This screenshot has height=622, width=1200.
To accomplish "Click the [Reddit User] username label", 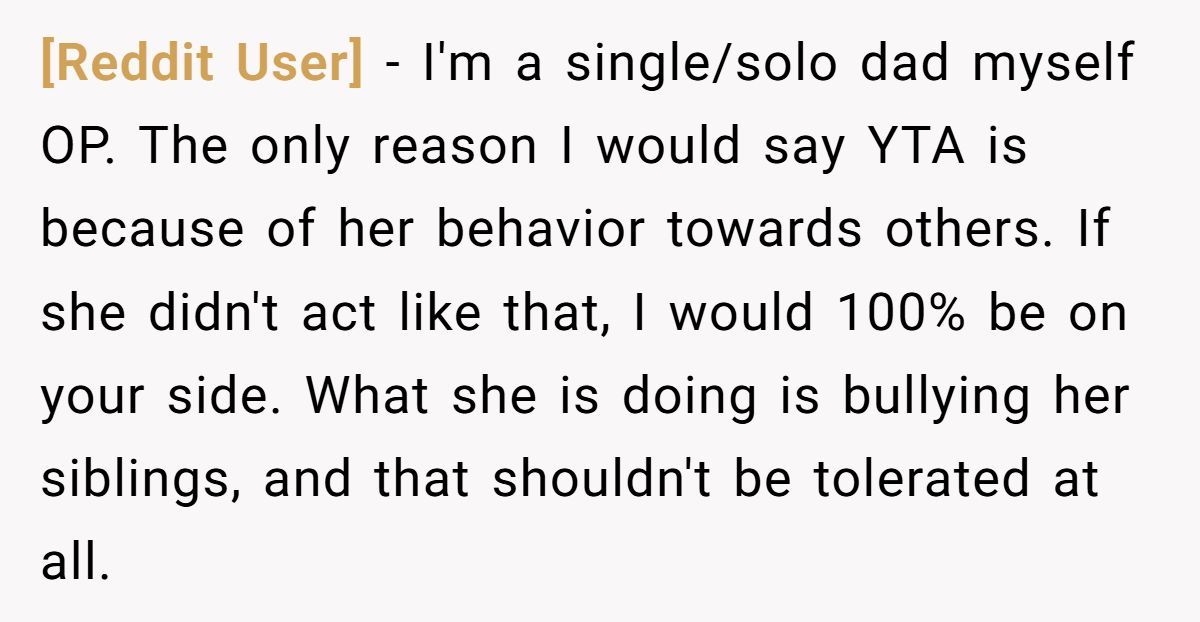I will pyautogui.click(x=201, y=64).
